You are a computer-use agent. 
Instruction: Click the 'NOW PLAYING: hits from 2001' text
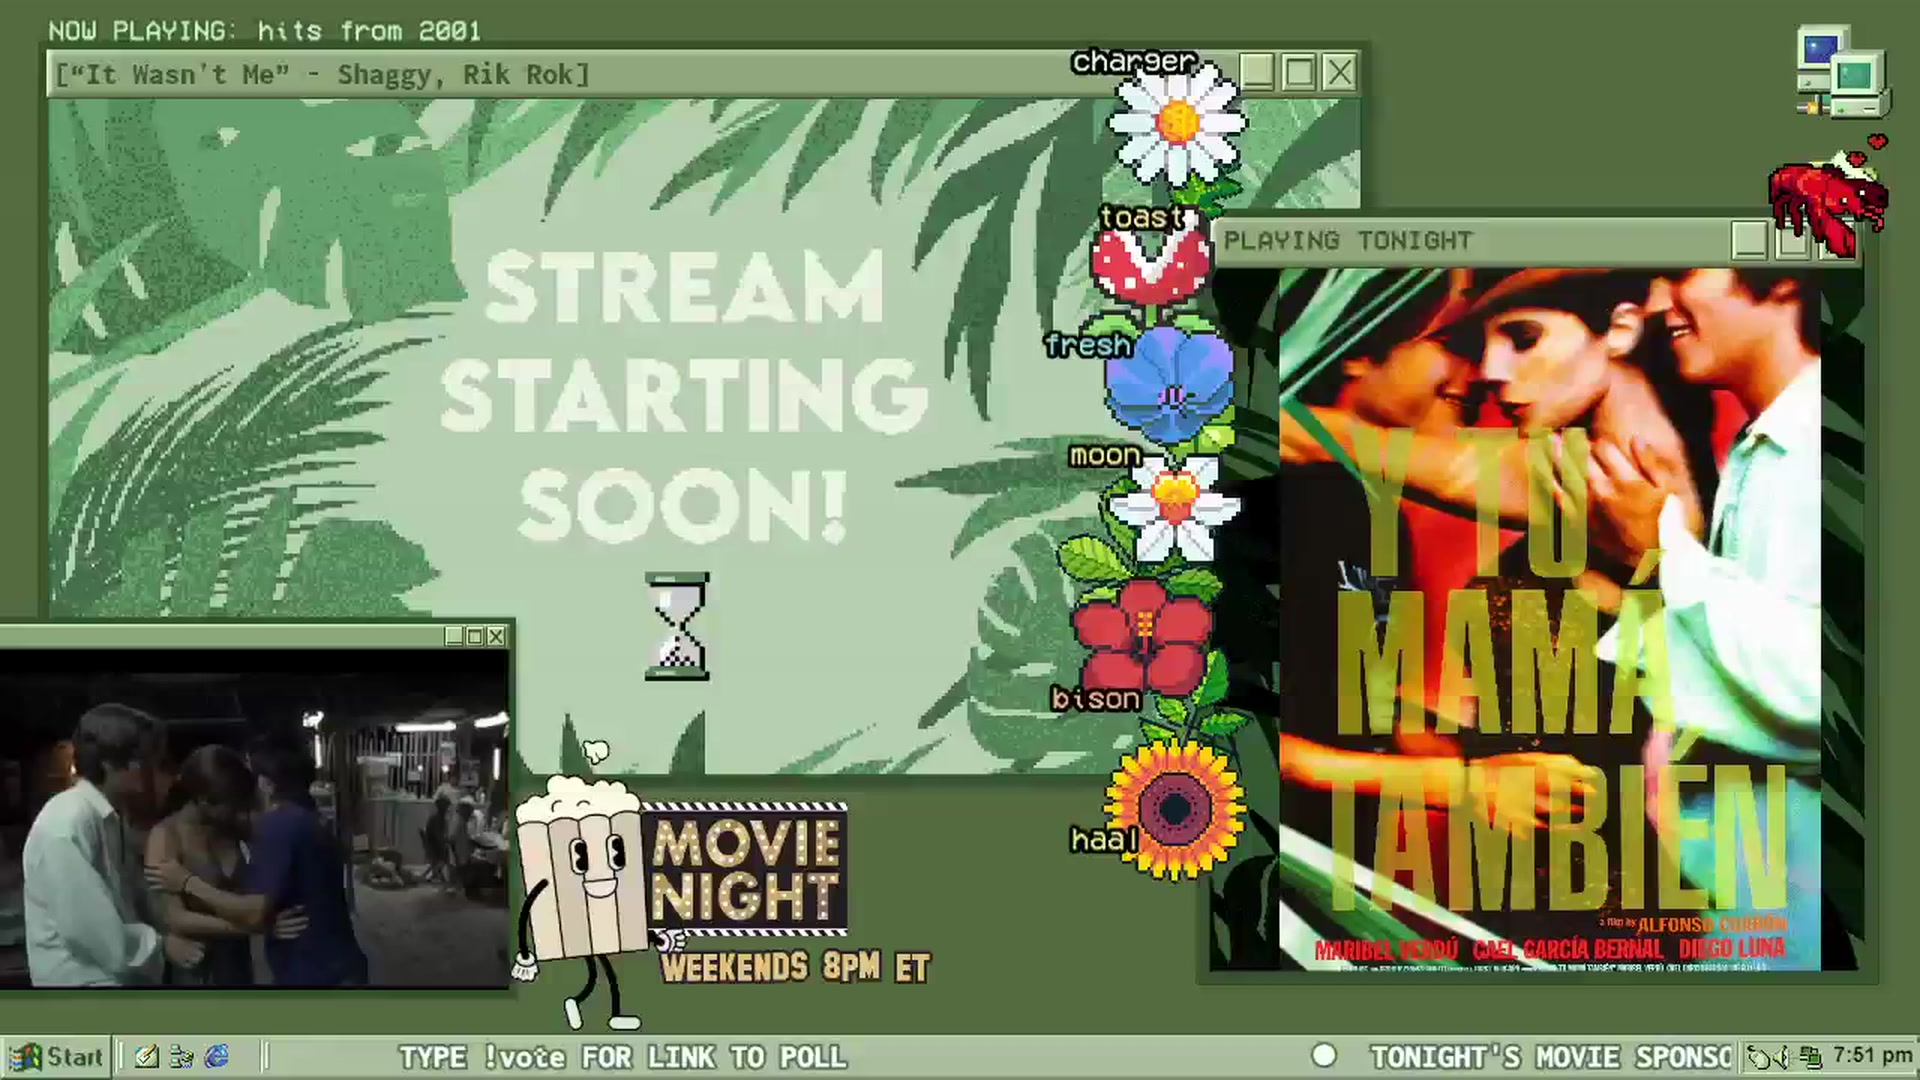[265, 31]
